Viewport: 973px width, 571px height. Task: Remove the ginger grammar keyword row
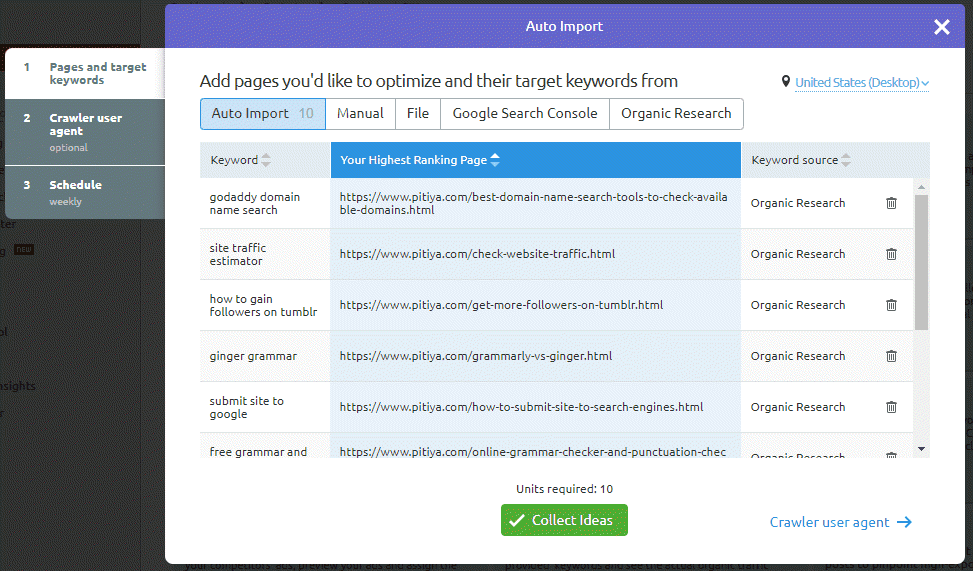click(891, 356)
